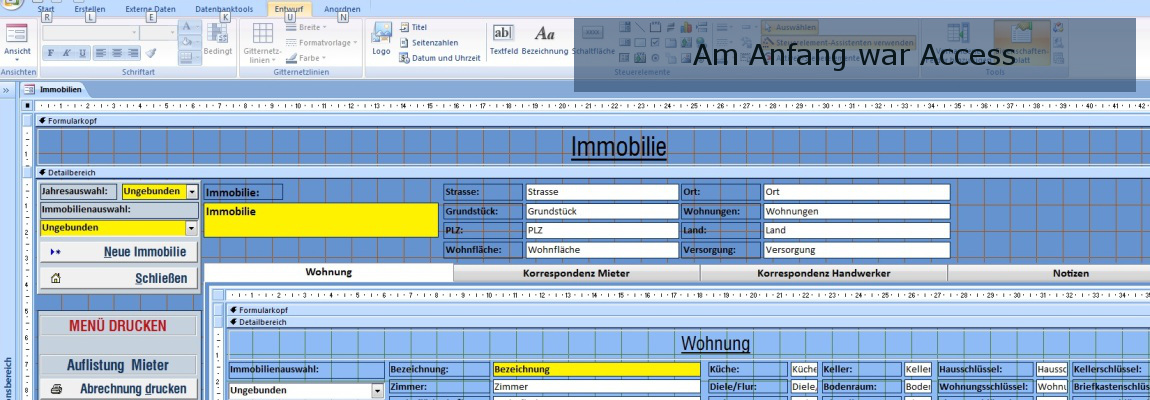Image resolution: width=1150 pixels, height=400 pixels.
Task: Expand the Jahresauswahl combo box
Action: [x=192, y=192]
